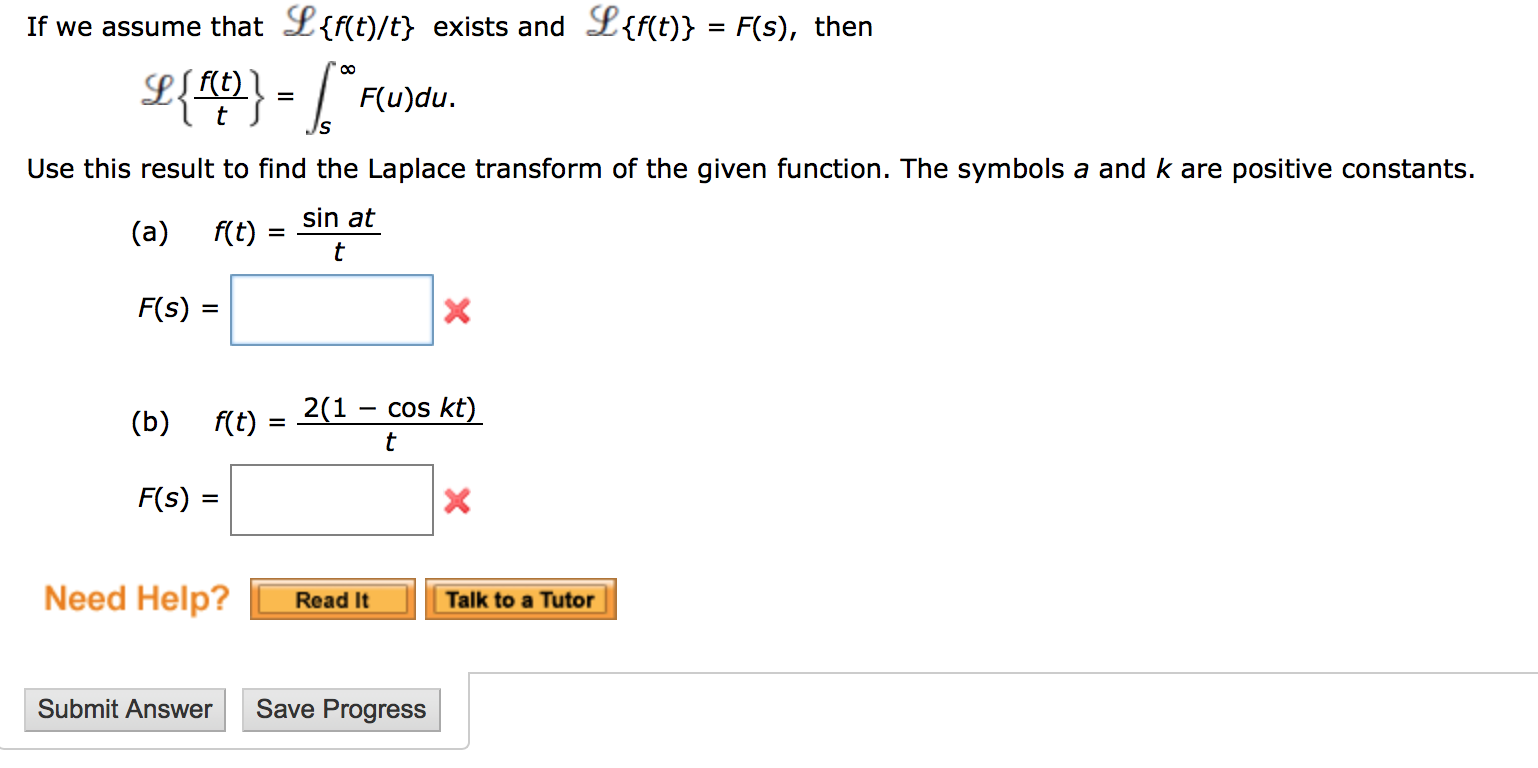Select the answer box for part (b)

click(332, 499)
